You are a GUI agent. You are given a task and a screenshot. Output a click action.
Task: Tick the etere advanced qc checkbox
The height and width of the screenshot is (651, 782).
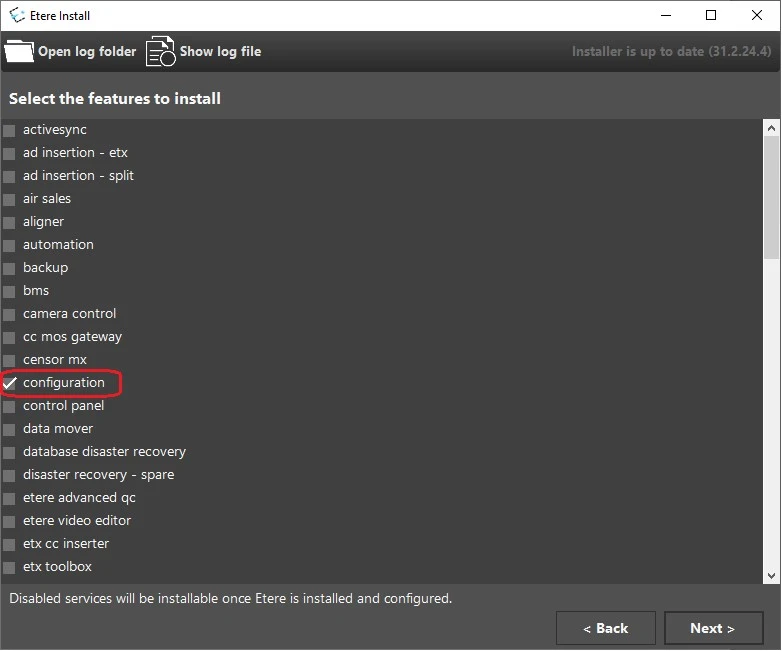[x=9, y=498]
